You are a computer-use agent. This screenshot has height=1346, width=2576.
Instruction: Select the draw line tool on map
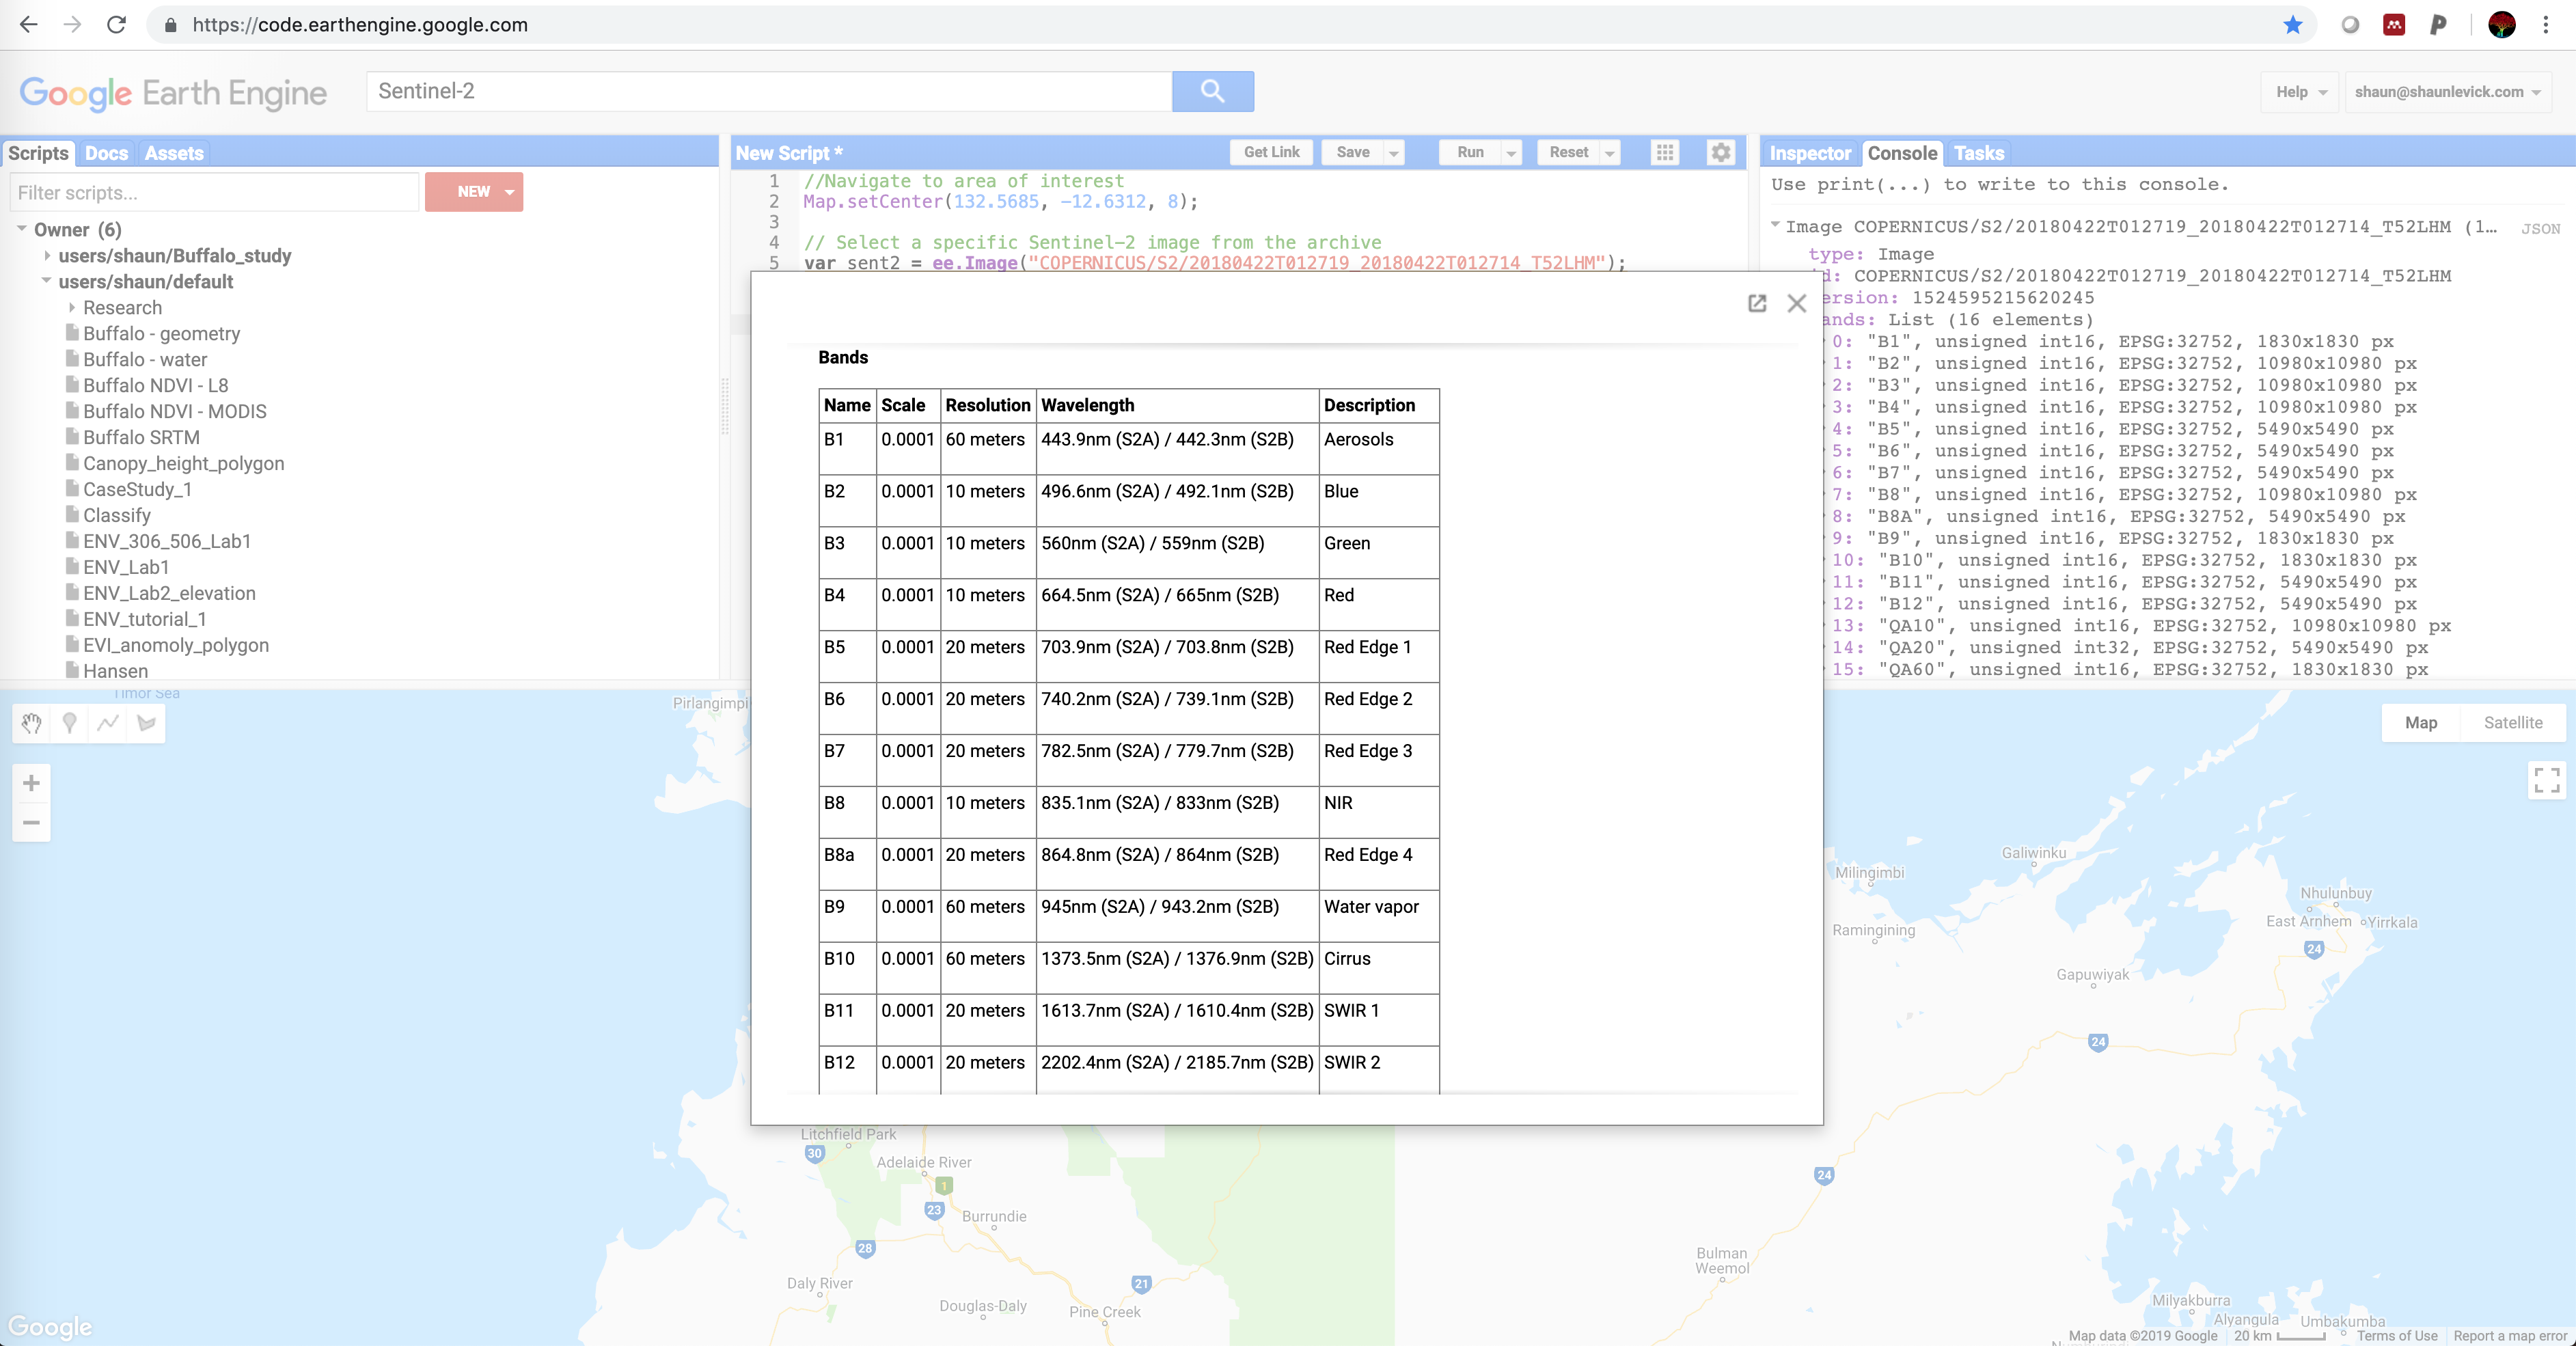[x=108, y=723]
